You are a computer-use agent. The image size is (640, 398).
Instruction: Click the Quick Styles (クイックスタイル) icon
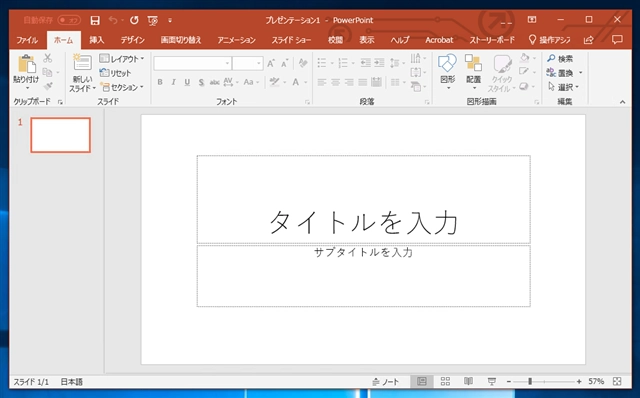502,64
